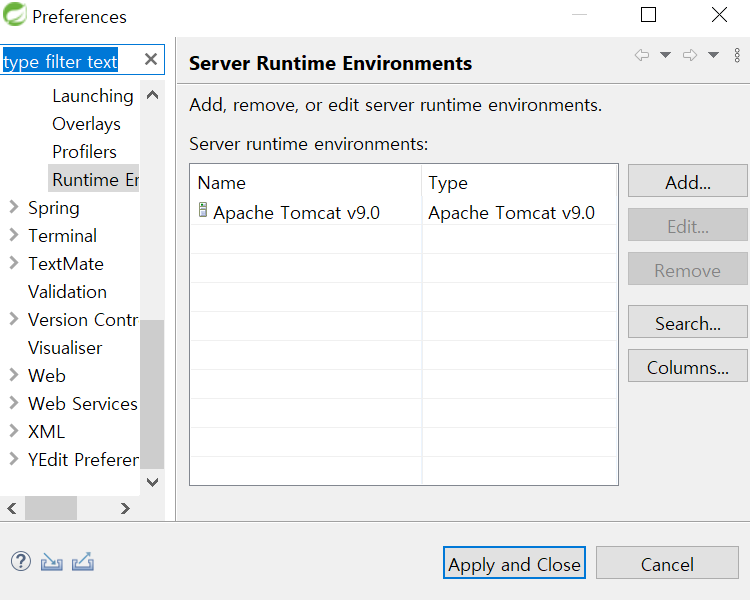Open the forward history dropdown arrow
Viewport: 750px width, 600px height.
point(713,55)
